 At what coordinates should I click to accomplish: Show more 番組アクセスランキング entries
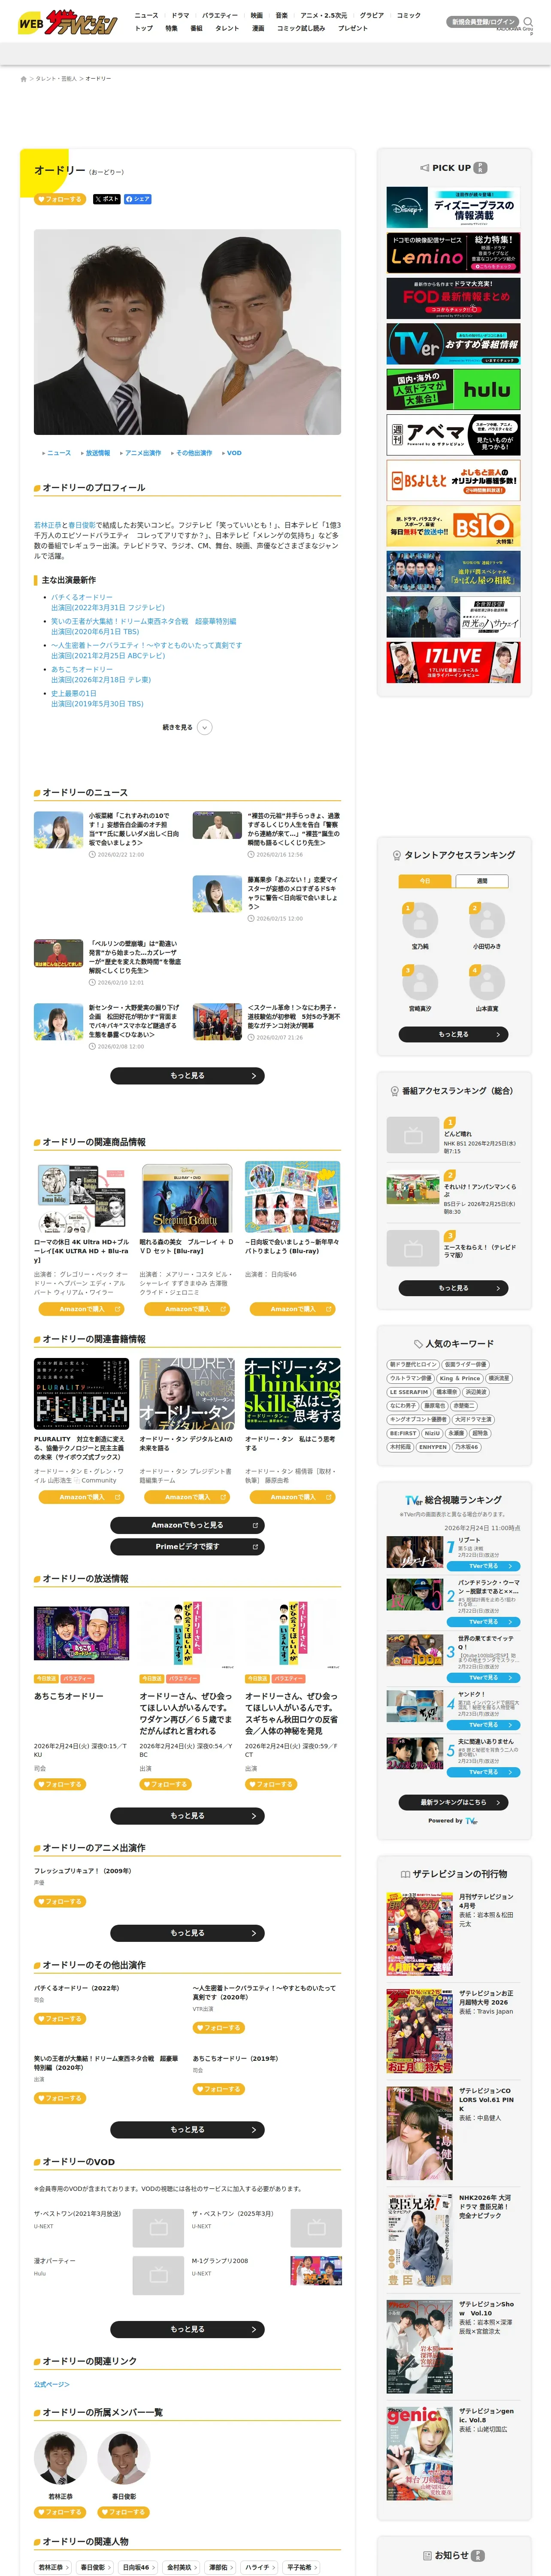(453, 1288)
